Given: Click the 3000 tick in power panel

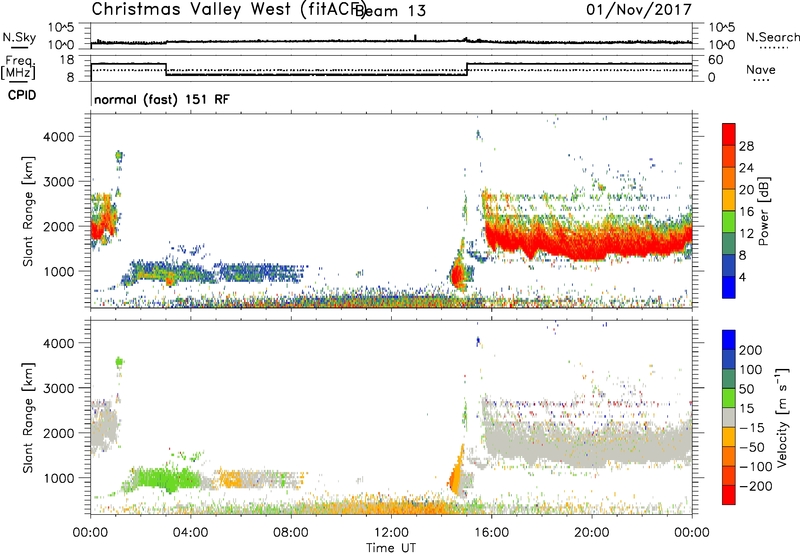Looking at the screenshot, I should click(x=59, y=182).
